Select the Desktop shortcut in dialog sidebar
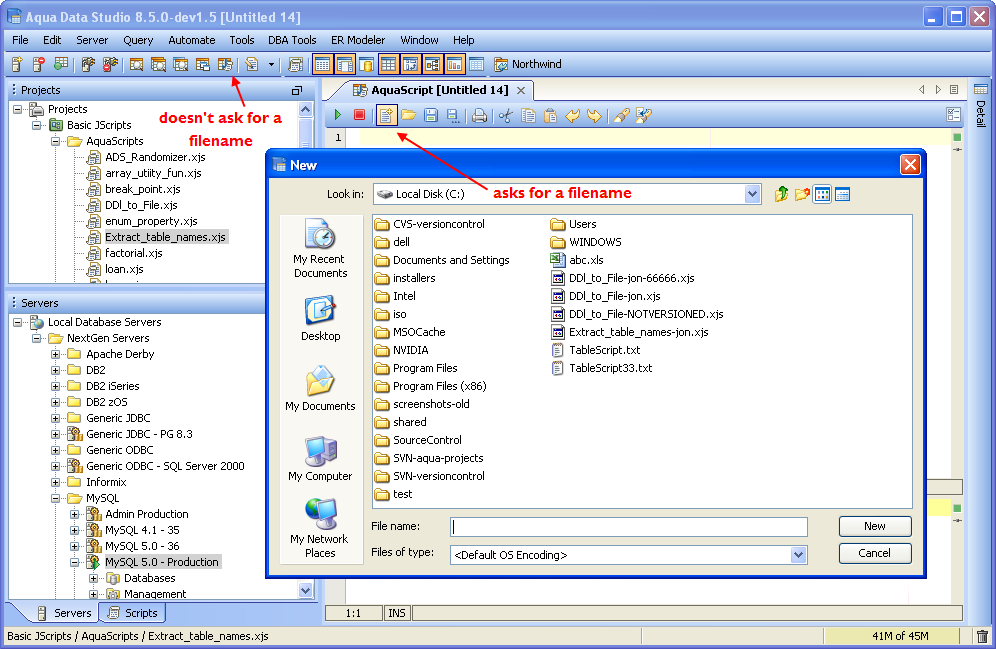 tap(320, 318)
